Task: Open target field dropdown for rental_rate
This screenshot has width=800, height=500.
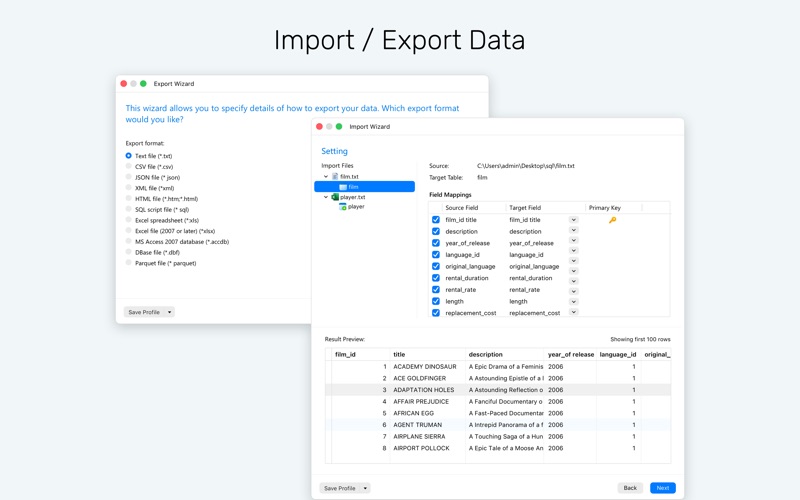Action: point(573,281)
